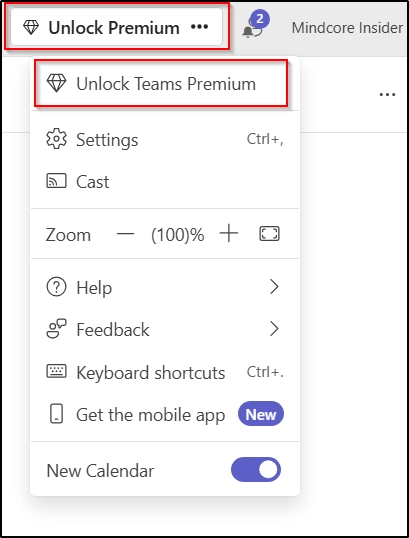Viewport: 409px width, 538px height.
Task: Expand the Feedback submenu chevron
Action: click(x=274, y=329)
